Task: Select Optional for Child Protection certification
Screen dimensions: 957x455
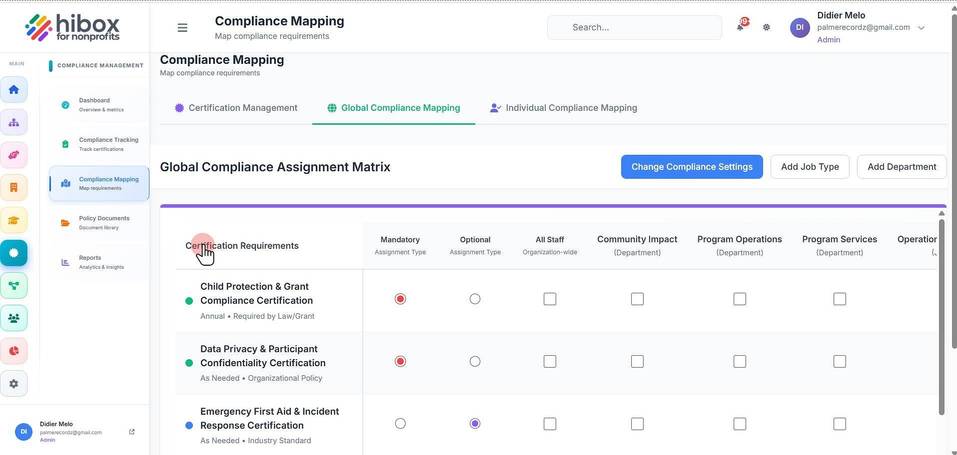Action: point(475,299)
